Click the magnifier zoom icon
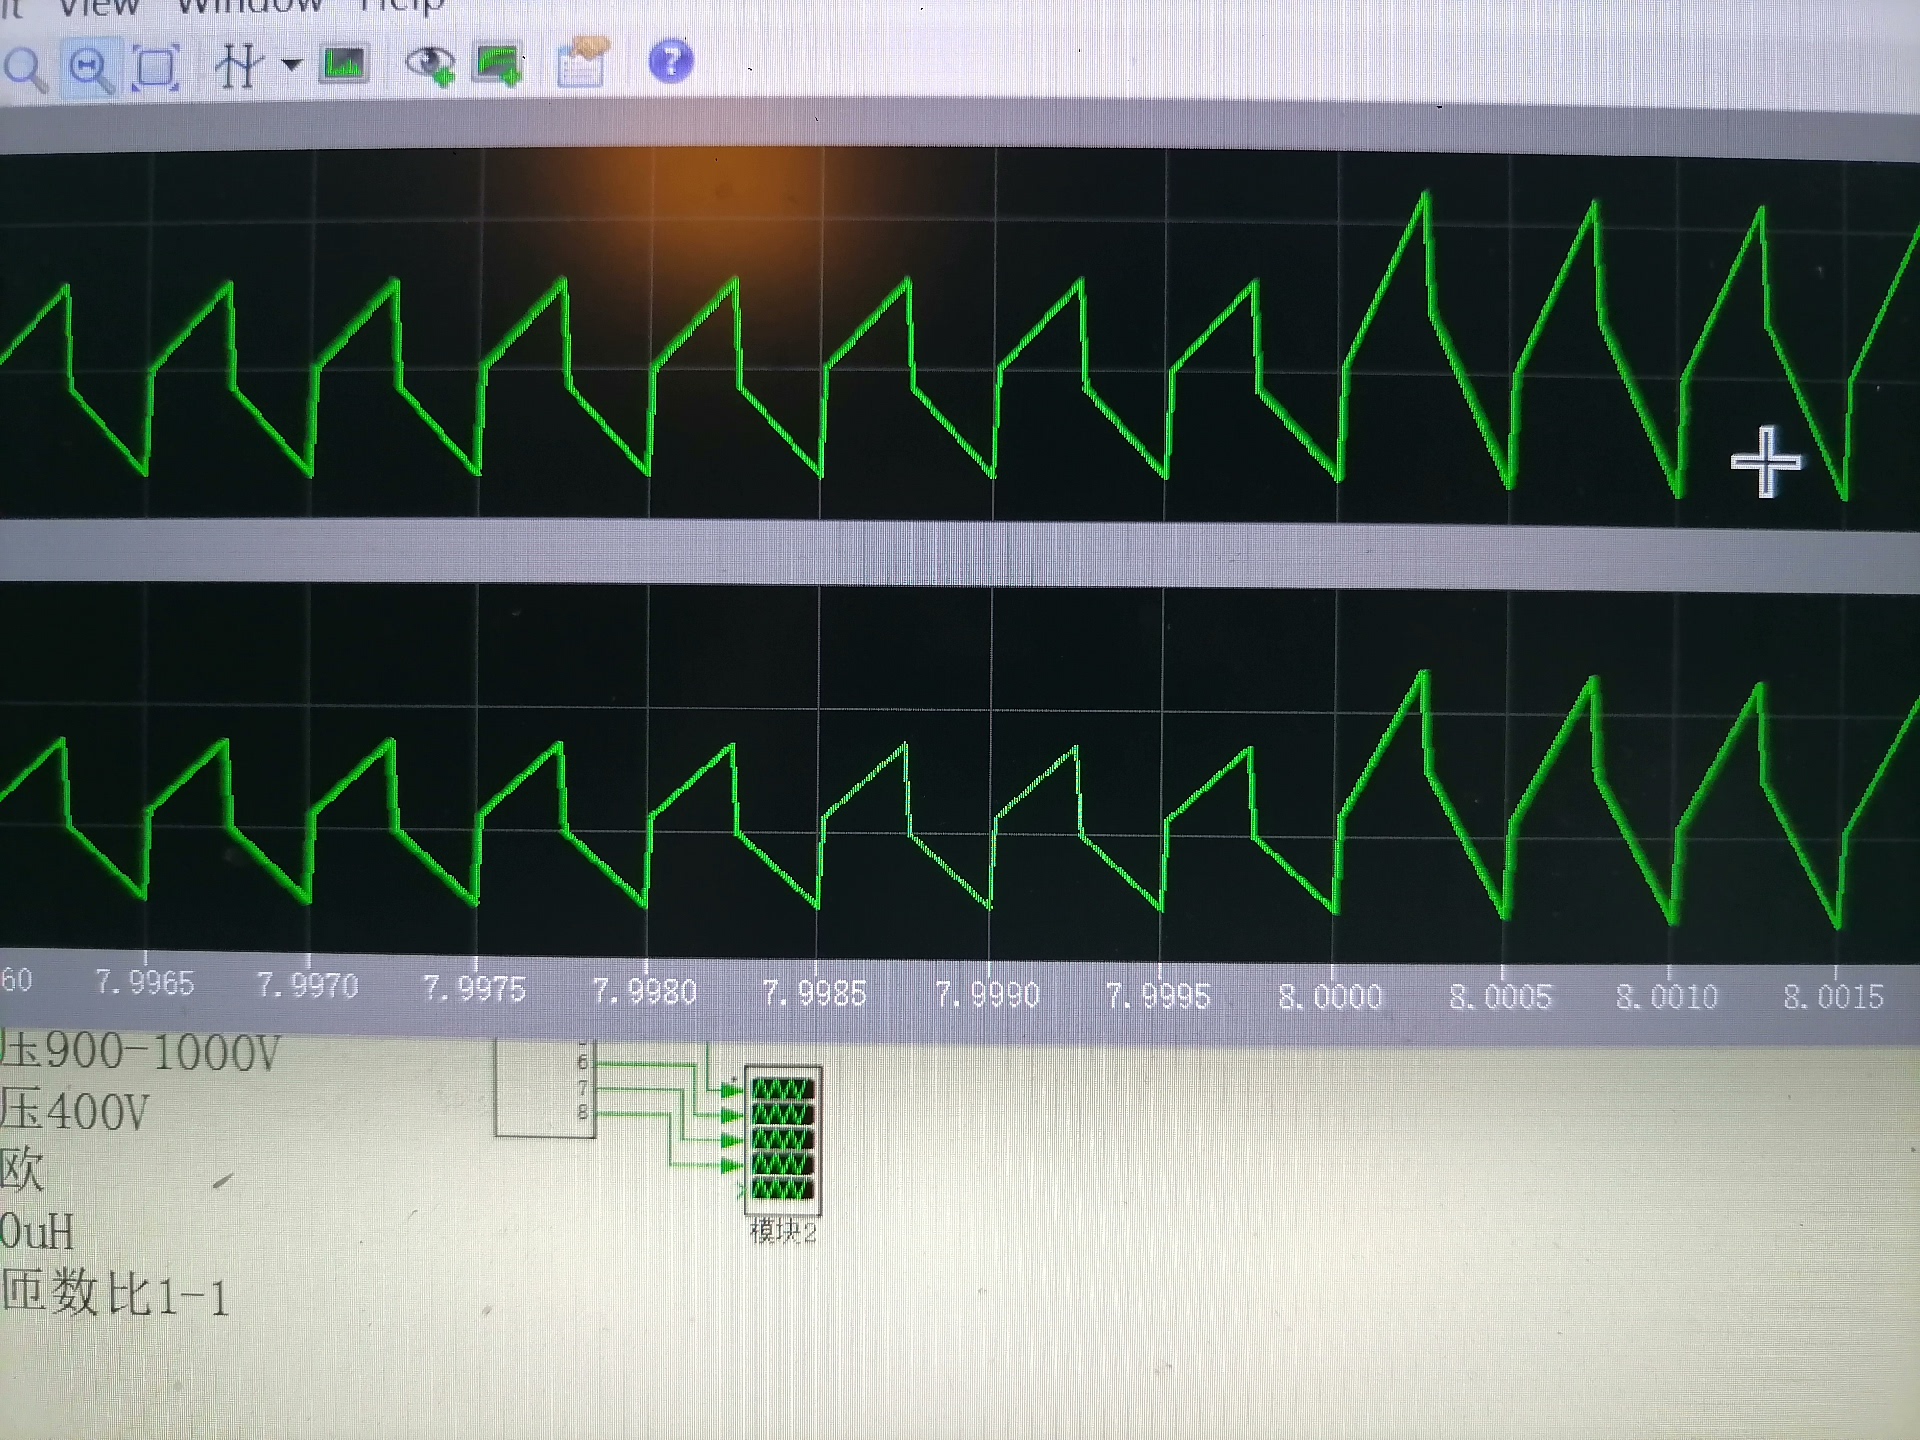The image size is (1920, 1440). click(x=26, y=70)
